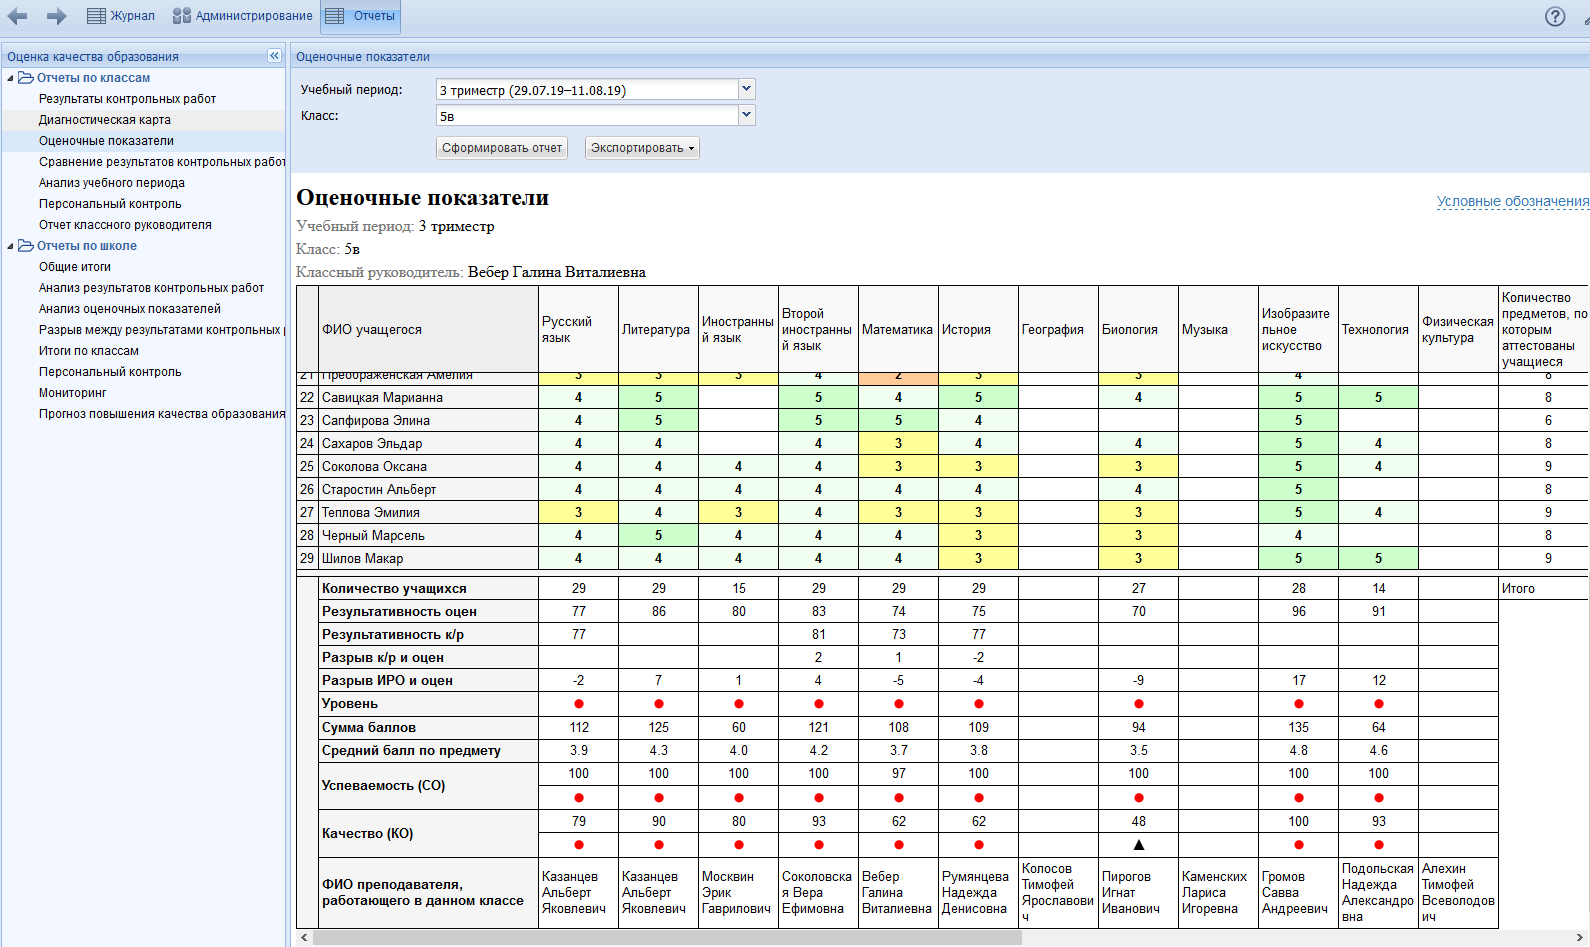This screenshot has width=1590, height=947.
Task: Open the Класс dropdown arrow
Action: (x=746, y=115)
